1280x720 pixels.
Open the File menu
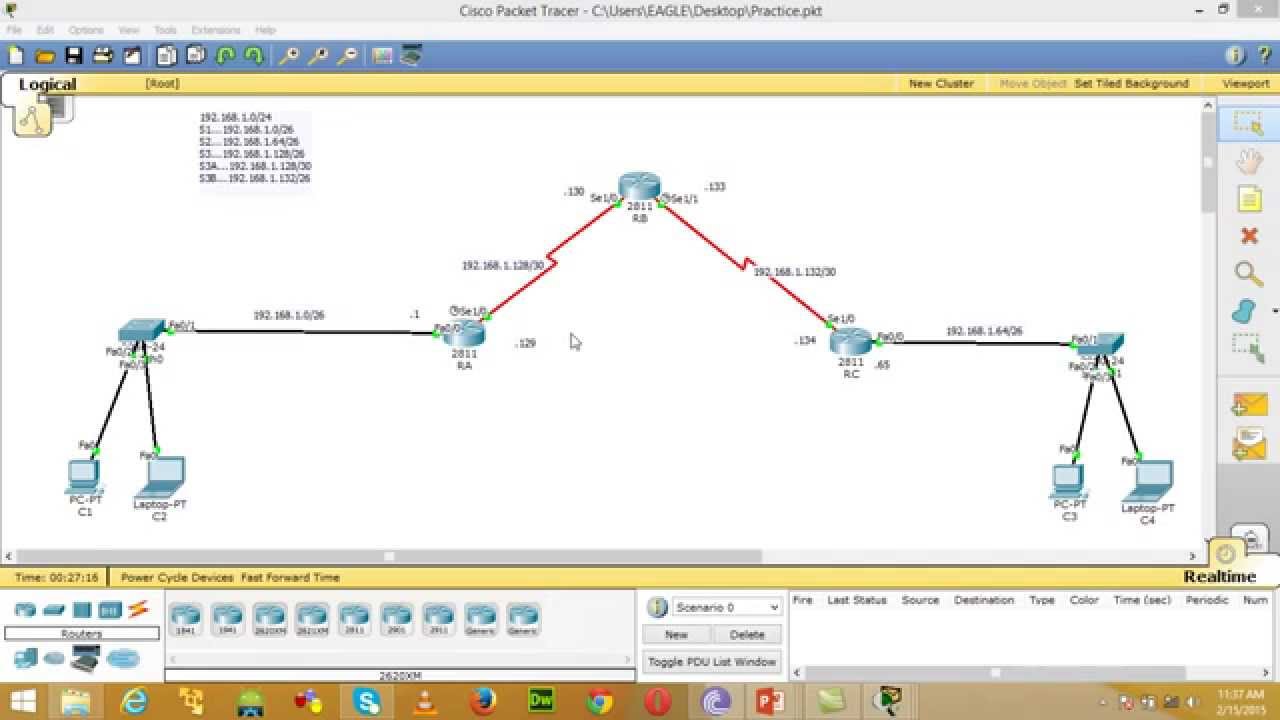click(x=14, y=30)
